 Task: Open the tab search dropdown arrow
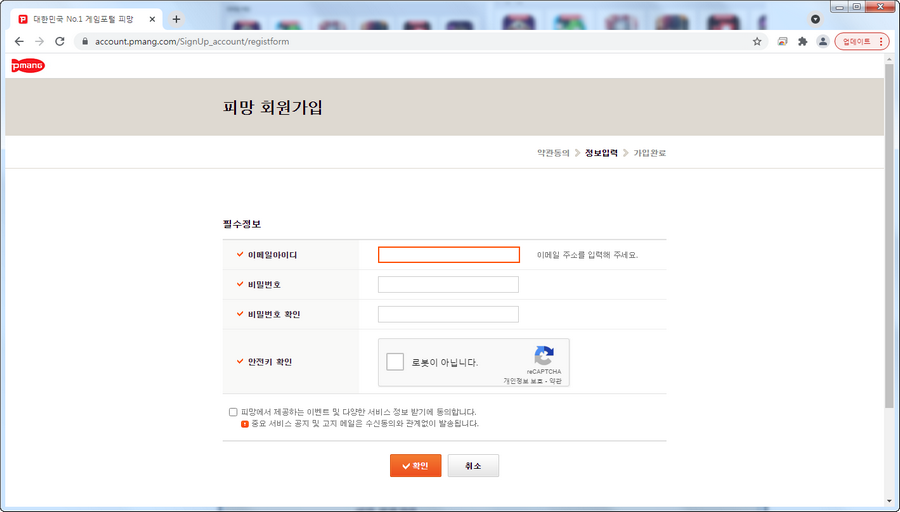(x=815, y=19)
